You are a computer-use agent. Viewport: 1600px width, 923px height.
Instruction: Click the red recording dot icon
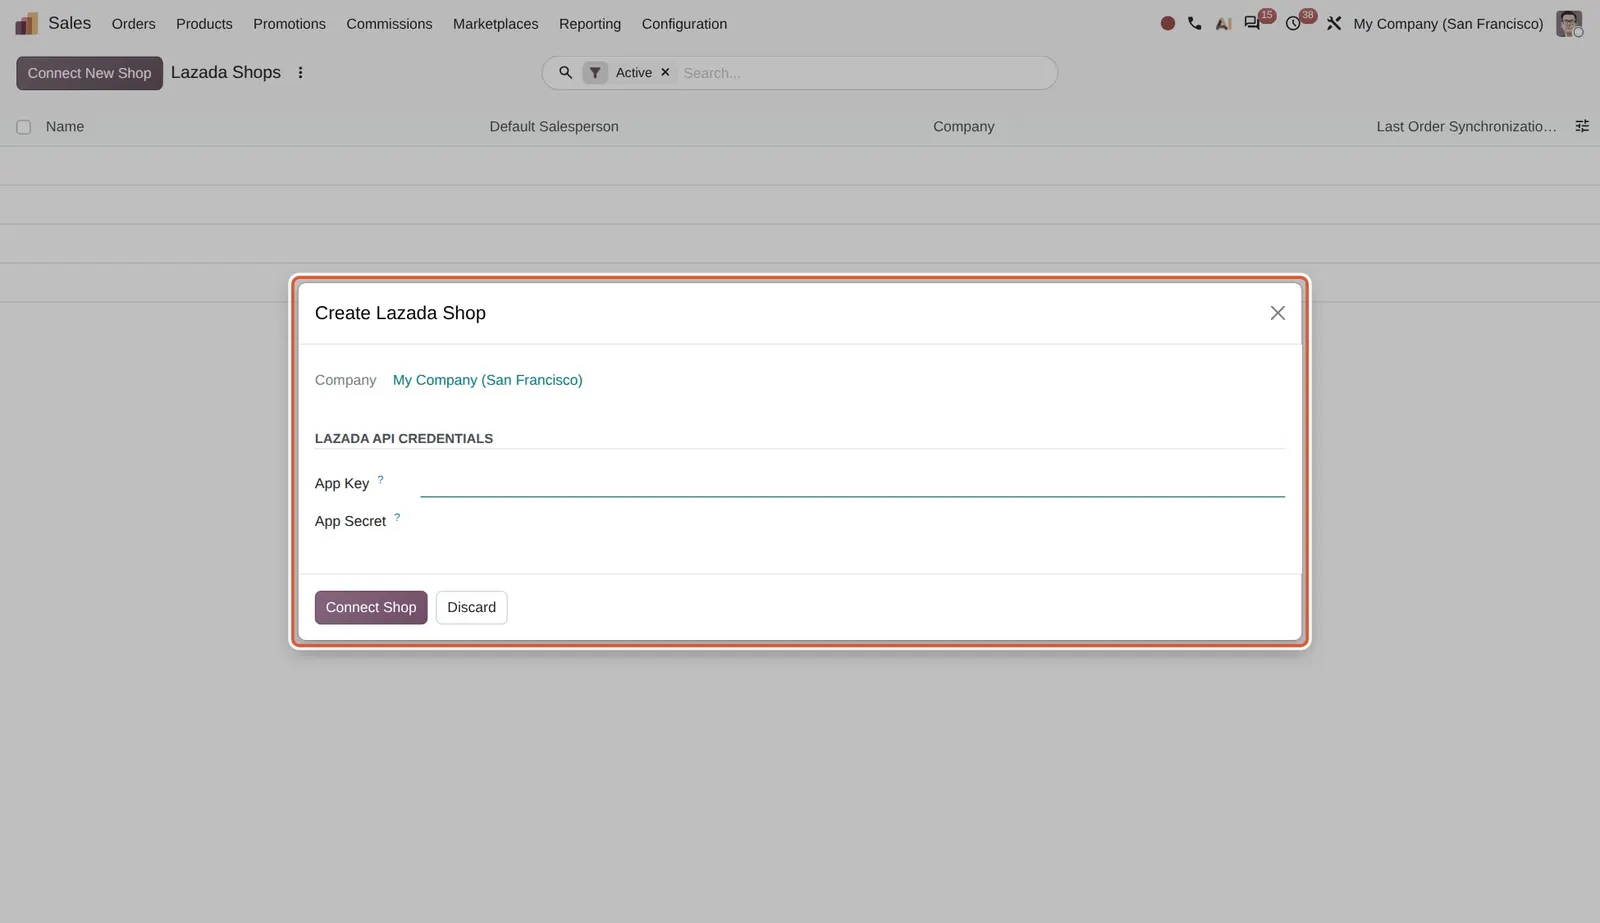[x=1167, y=23]
